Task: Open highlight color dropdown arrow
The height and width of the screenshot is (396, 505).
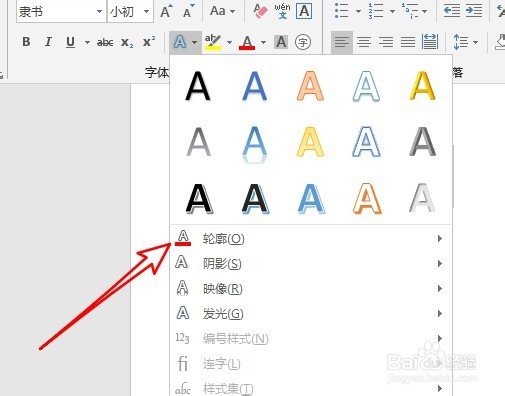Action: tap(229, 42)
